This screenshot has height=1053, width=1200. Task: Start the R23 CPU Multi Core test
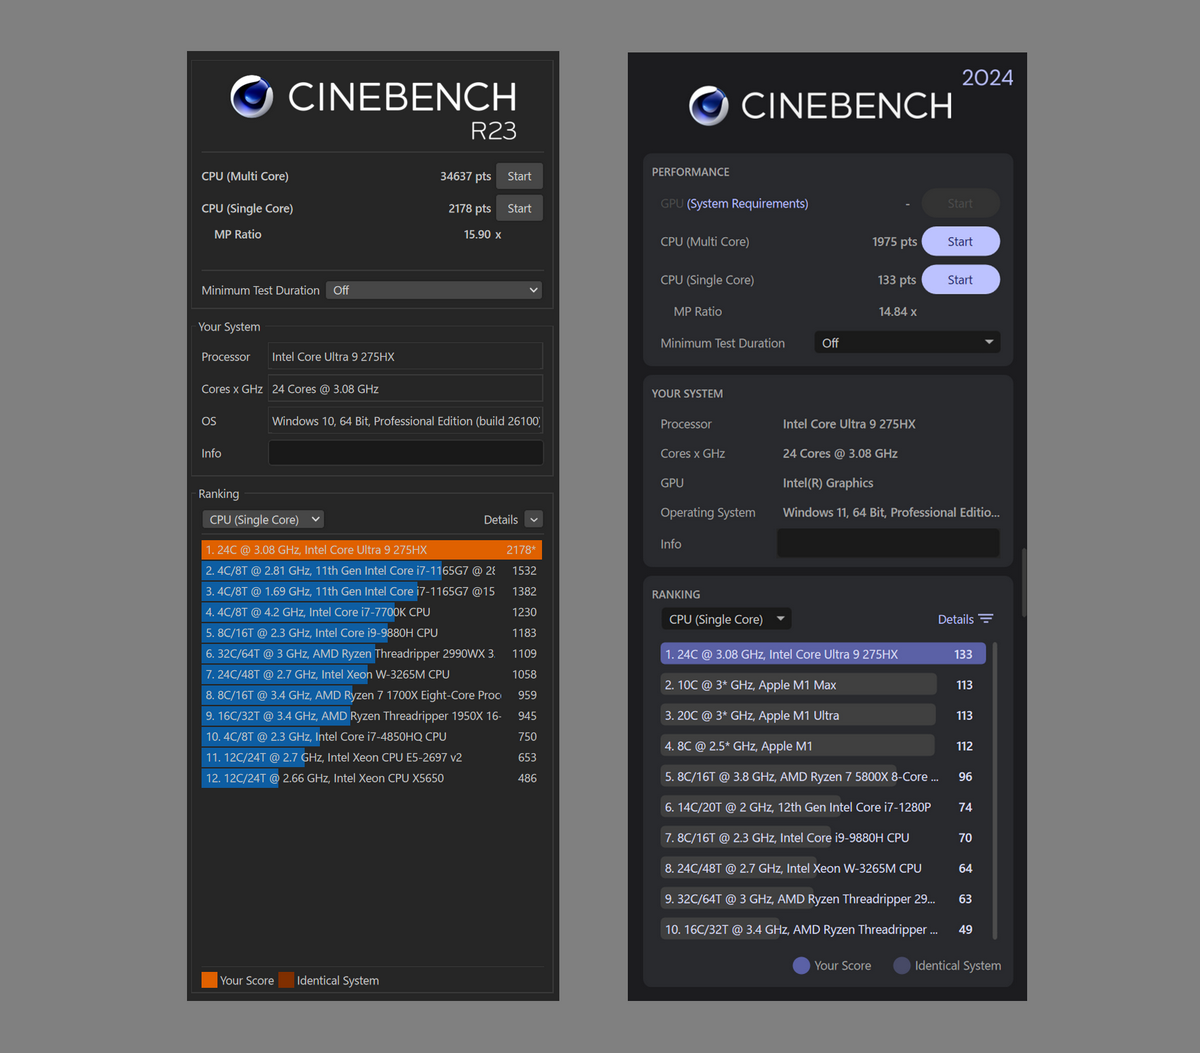tap(519, 176)
